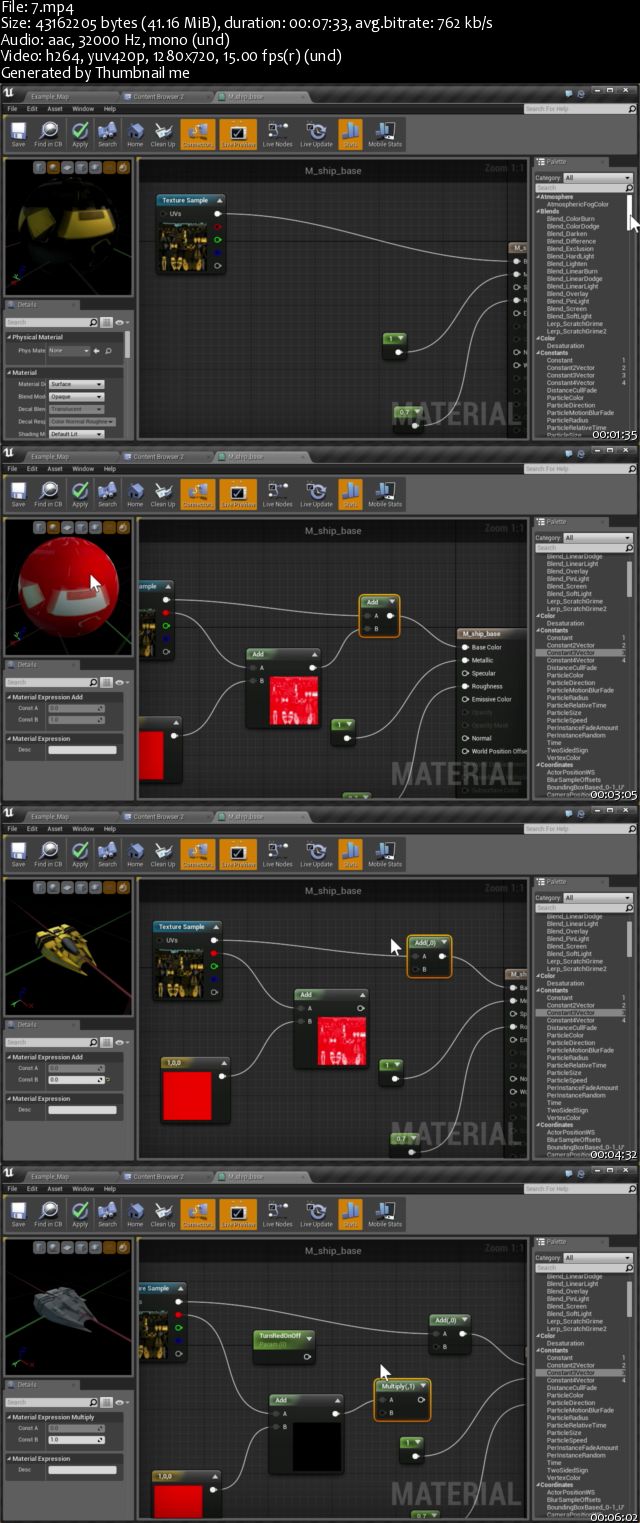The width and height of the screenshot is (640, 1523).
Task: Click Const B value field in 00:06:02 frame
Action: [x=75, y=1440]
